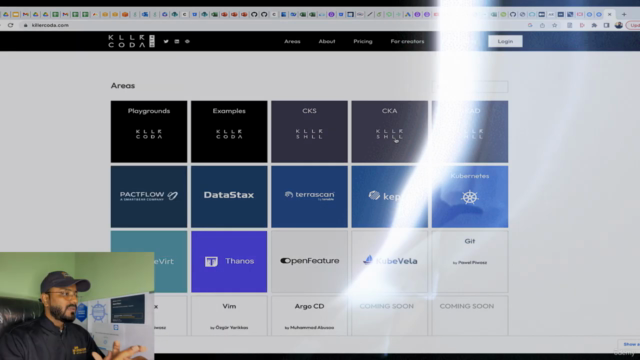Go to the Pricing page
Image resolution: width=640 pixels, height=360 pixels.
click(363, 41)
